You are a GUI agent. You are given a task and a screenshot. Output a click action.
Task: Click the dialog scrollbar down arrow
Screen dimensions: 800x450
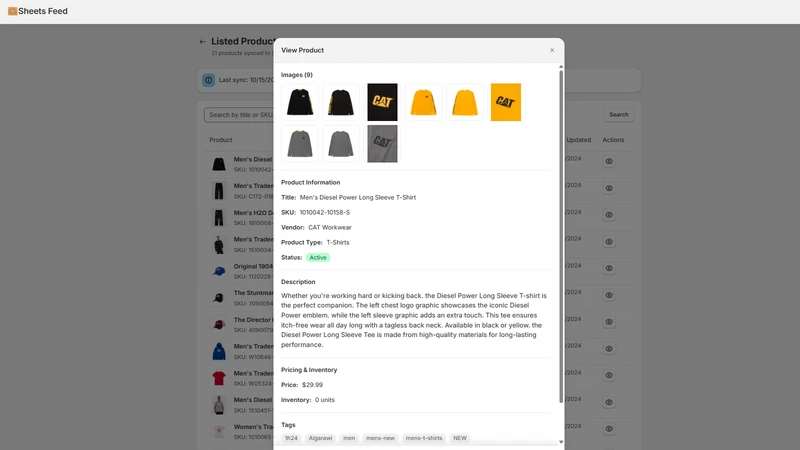tap(561, 442)
